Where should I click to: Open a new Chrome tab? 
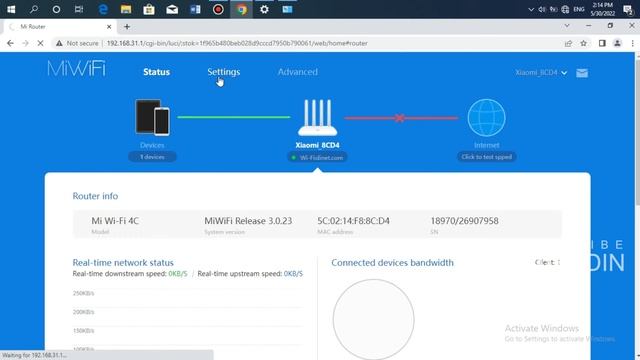[127, 27]
